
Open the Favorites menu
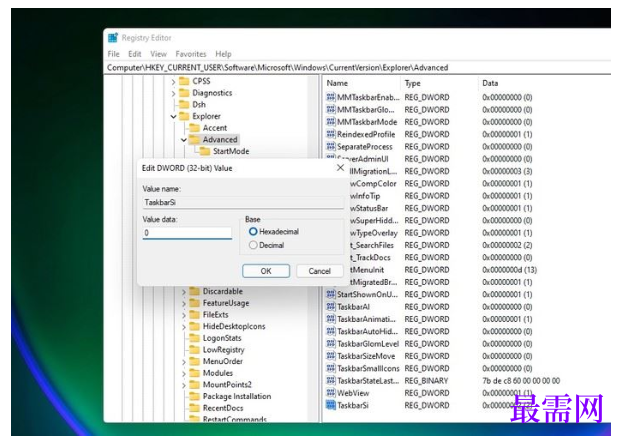pyautogui.click(x=191, y=54)
